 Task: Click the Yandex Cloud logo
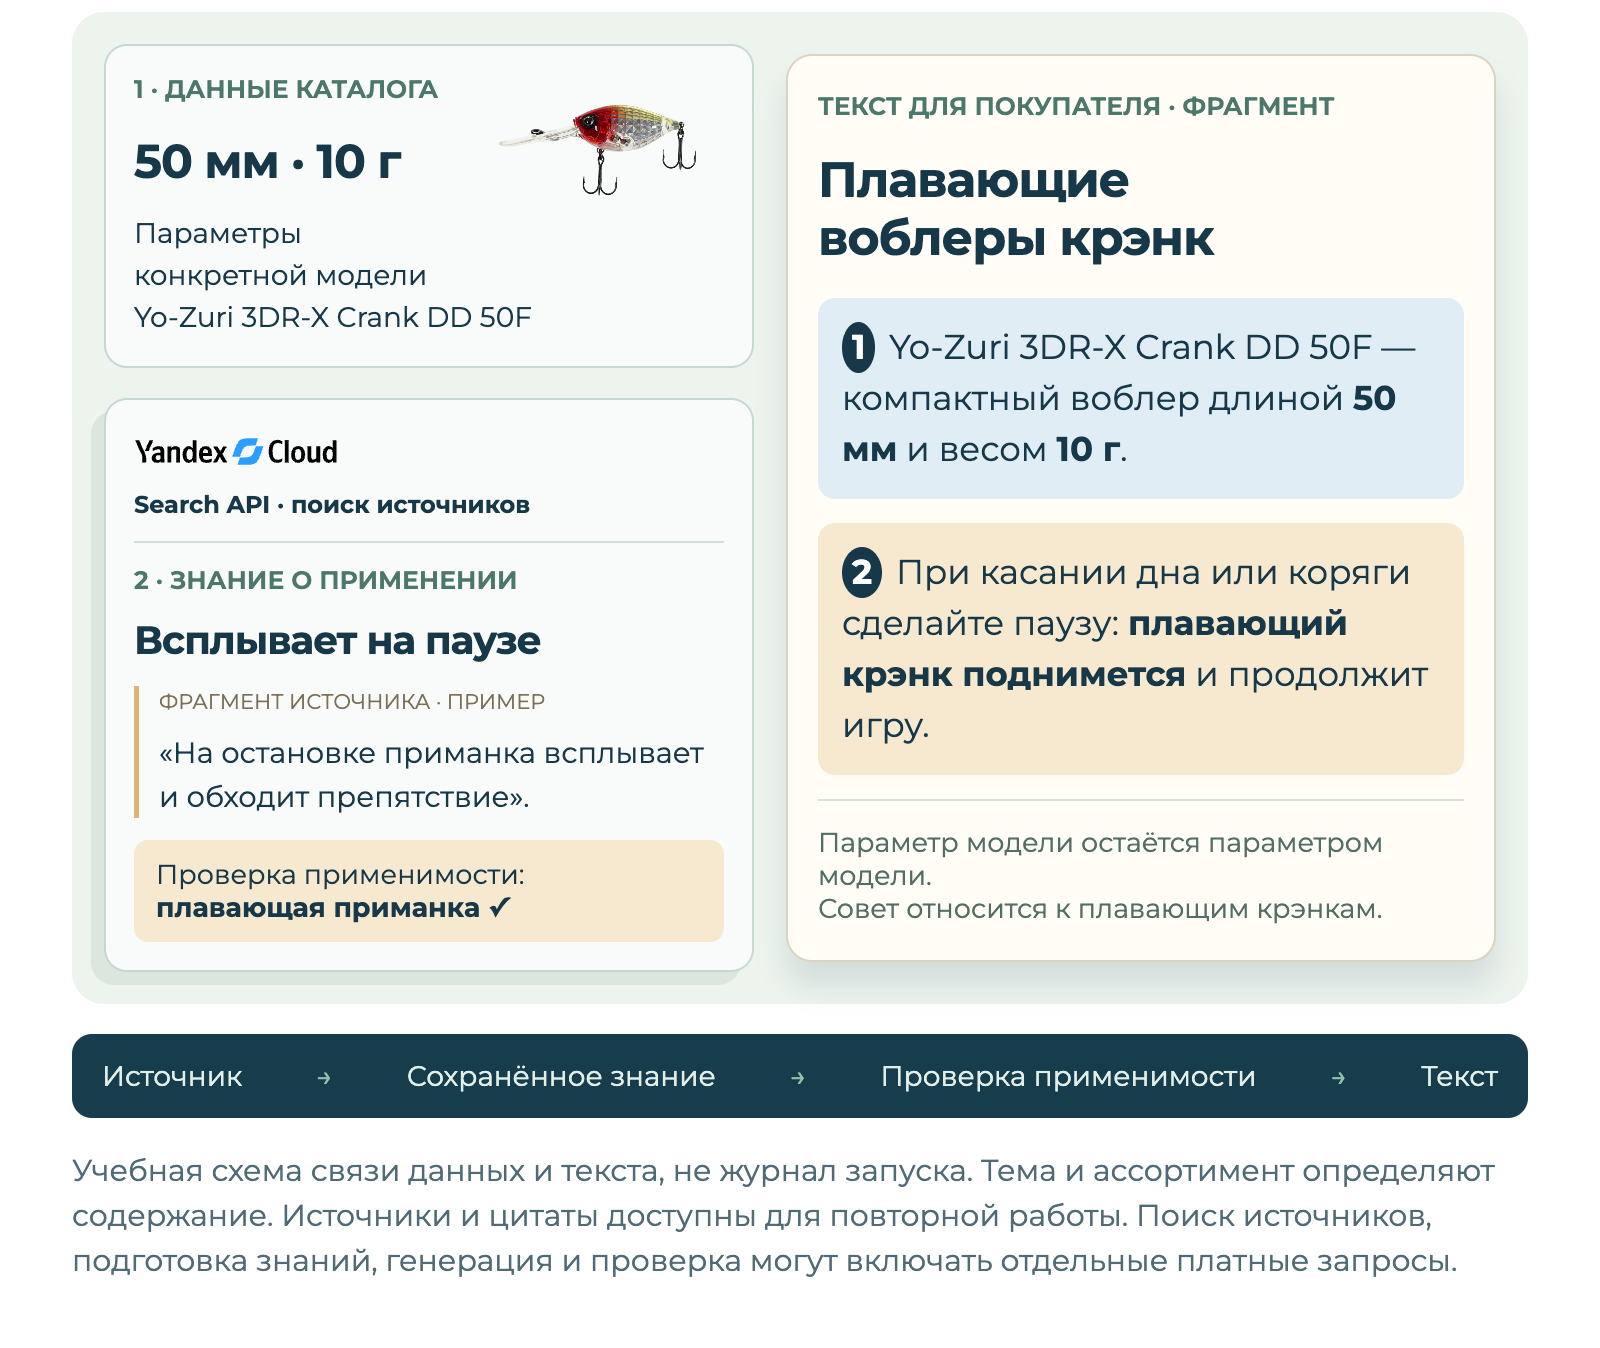pos(236,452)
